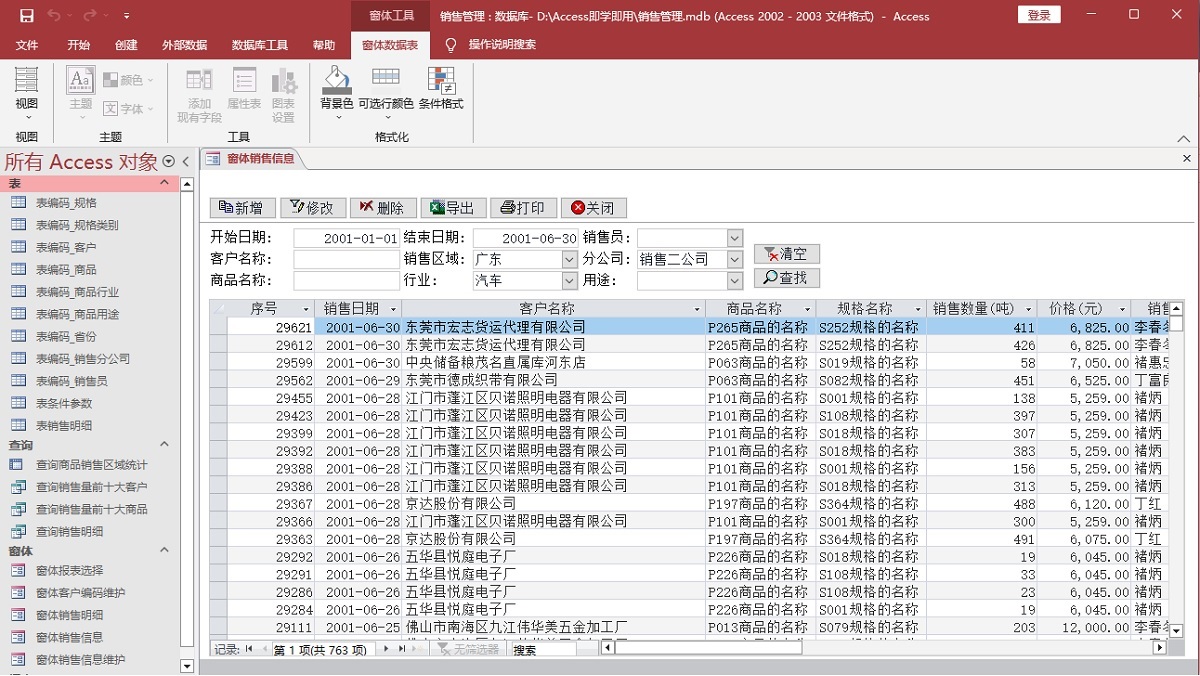Image resolution: width=1200 pixels, height=676 pixels.
Task: Create new blank record via navigation bar
Action: [x=418, y=649]
